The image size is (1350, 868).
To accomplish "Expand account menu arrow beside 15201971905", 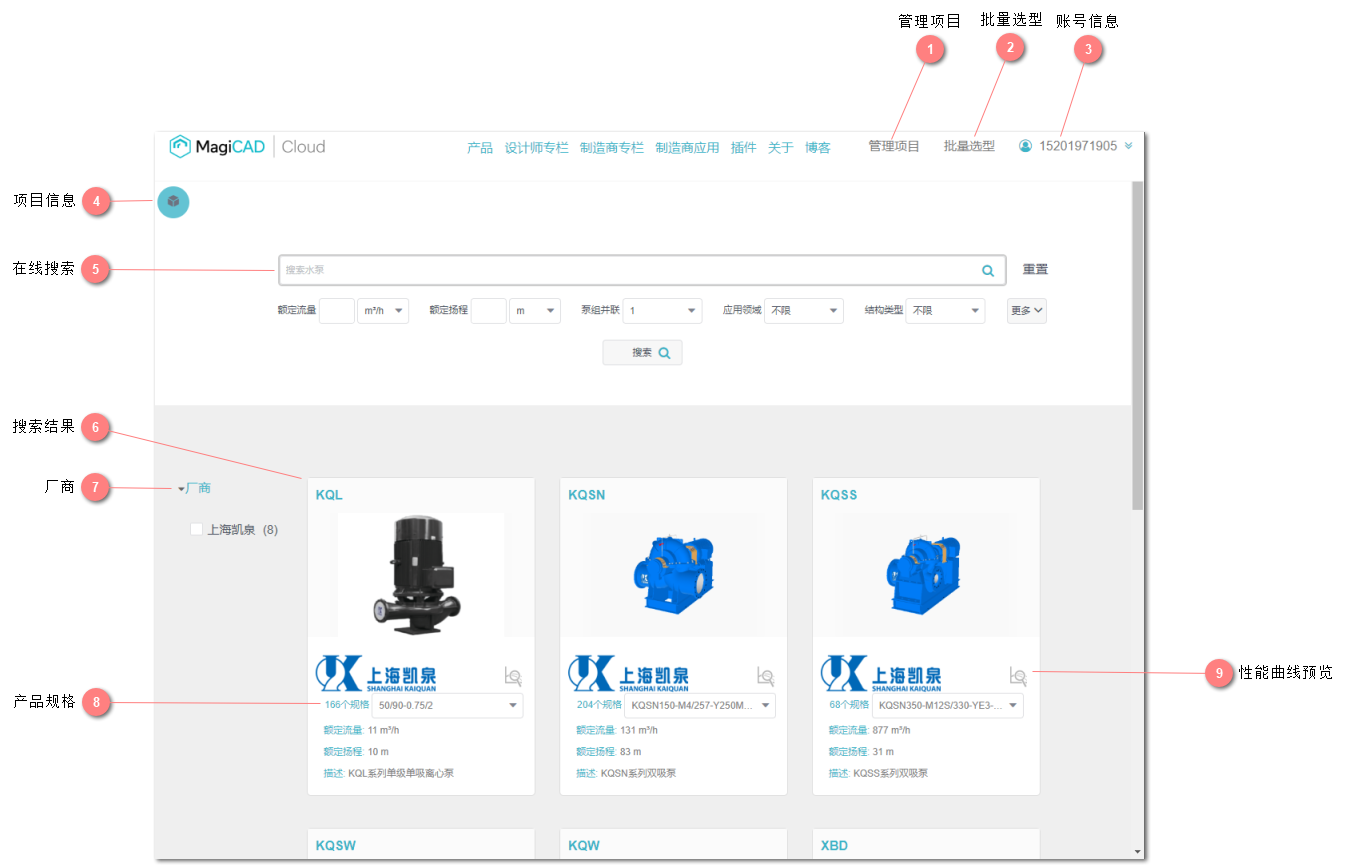I will 1128,146.
